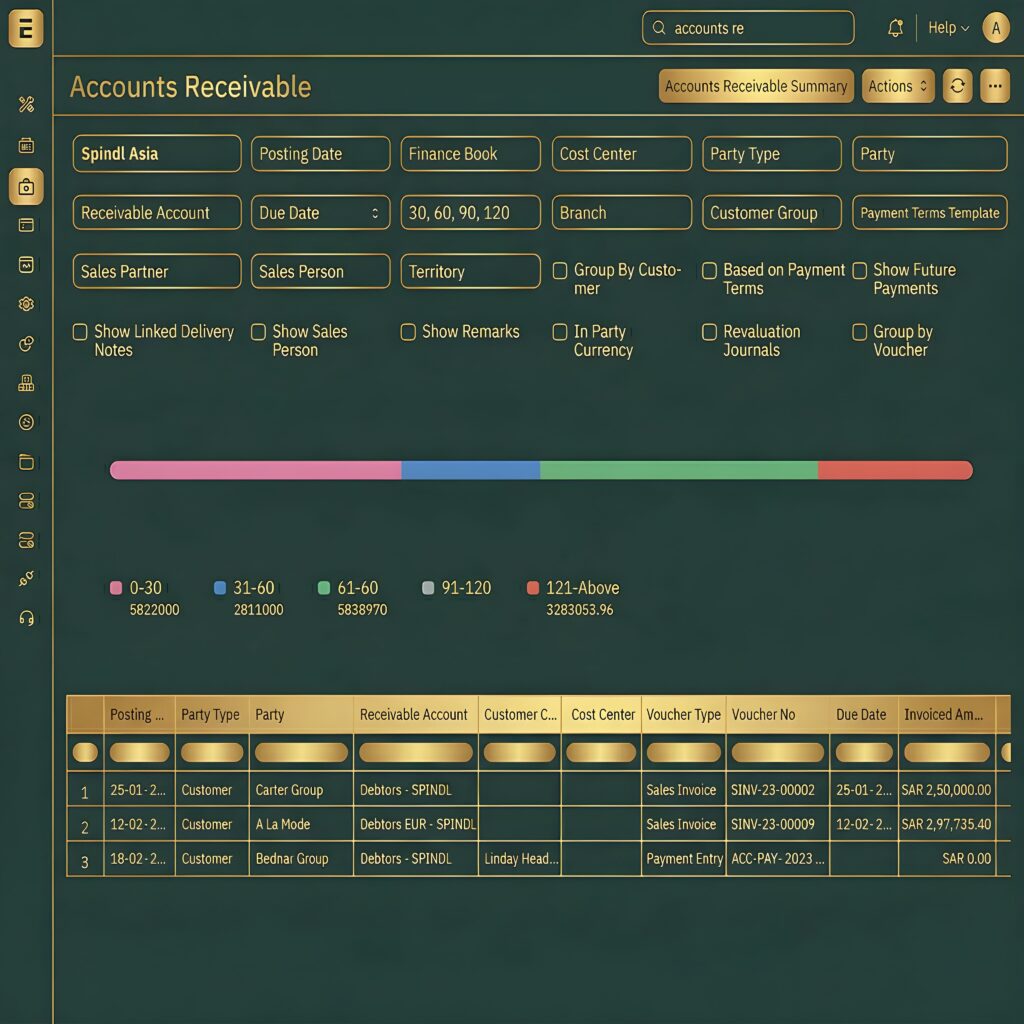Click the Voucher No column header
The image size is (1024, 1024).
pyautogui.click(x=763, y=715)
